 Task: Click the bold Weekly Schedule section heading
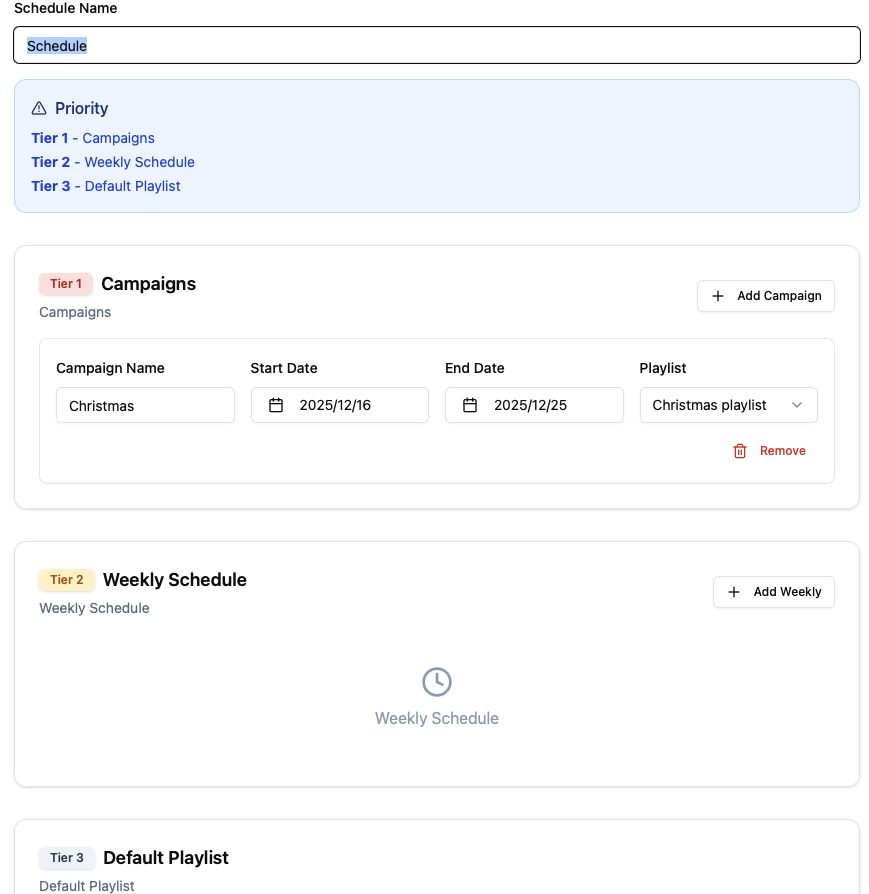pyautogui.click(x=175, y=580)
